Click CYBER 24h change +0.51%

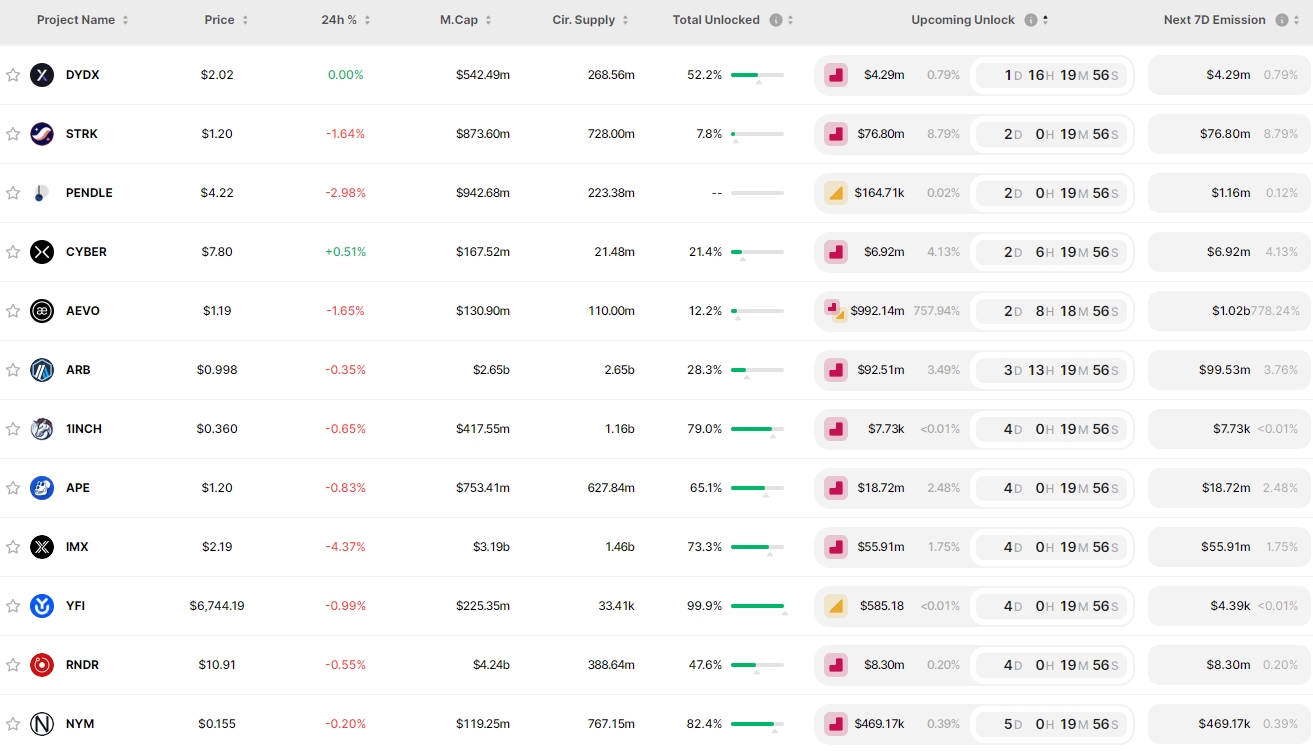[x=346, y=252]
